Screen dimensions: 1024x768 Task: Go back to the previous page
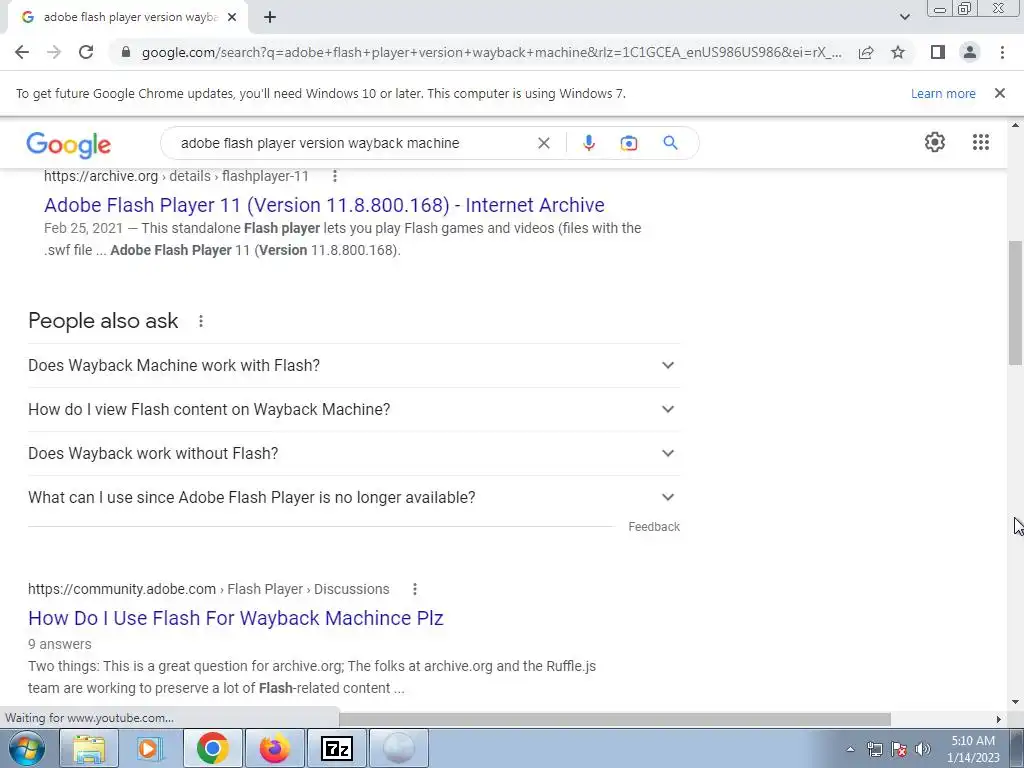point(22,52)
